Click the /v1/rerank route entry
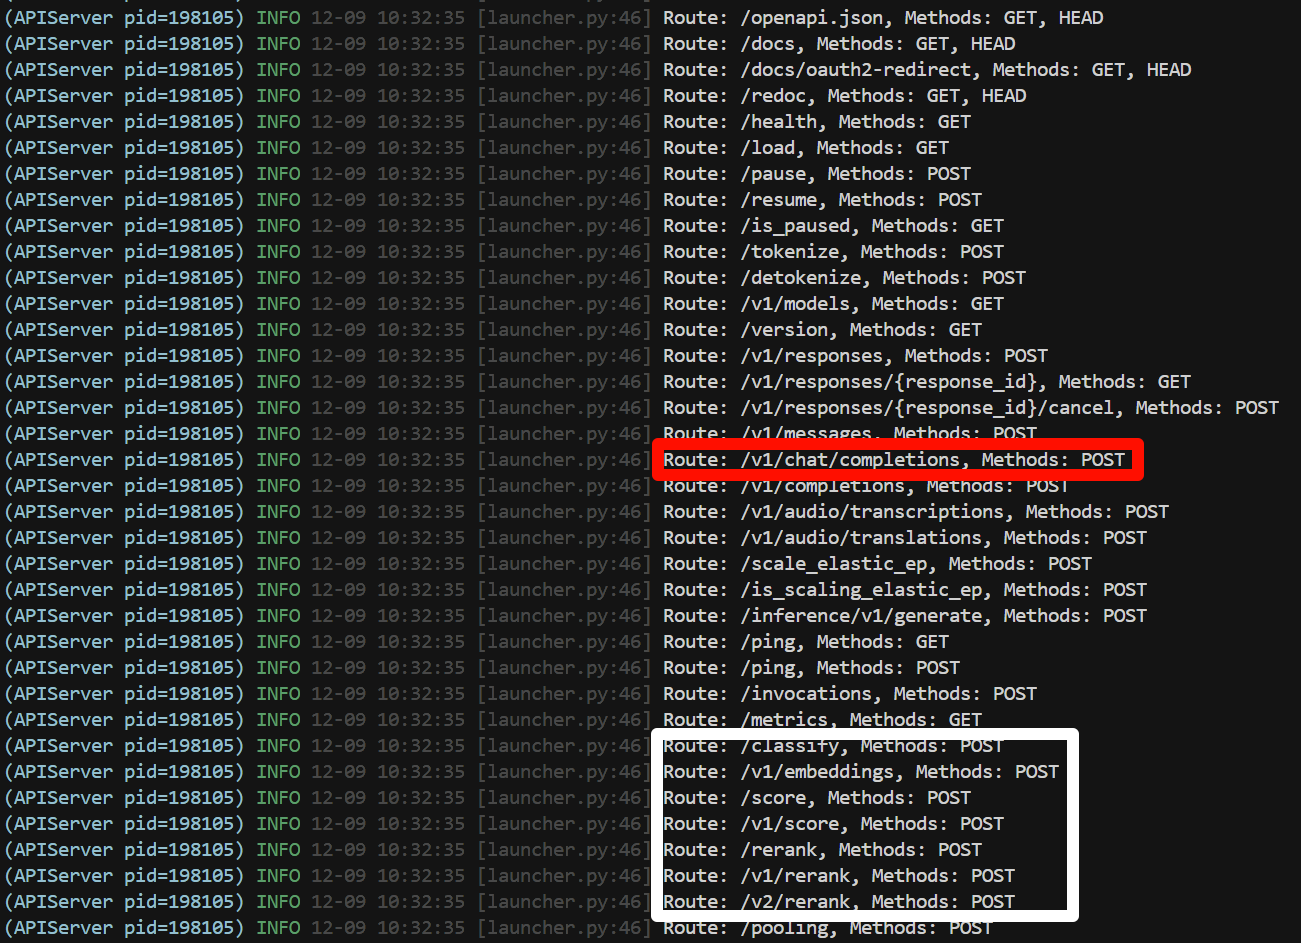Image resolution: width=1301 pixels, height=943 pixels. (839, 876)
